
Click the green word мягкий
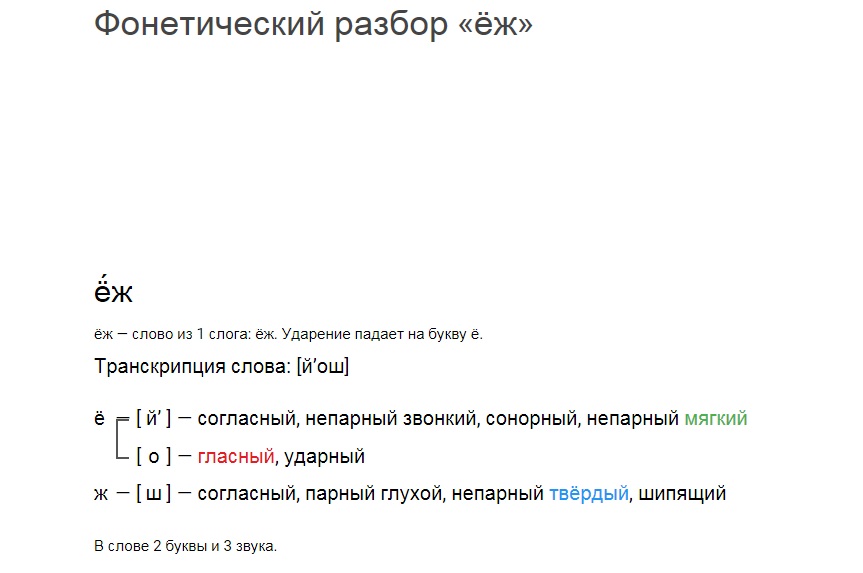715,419
